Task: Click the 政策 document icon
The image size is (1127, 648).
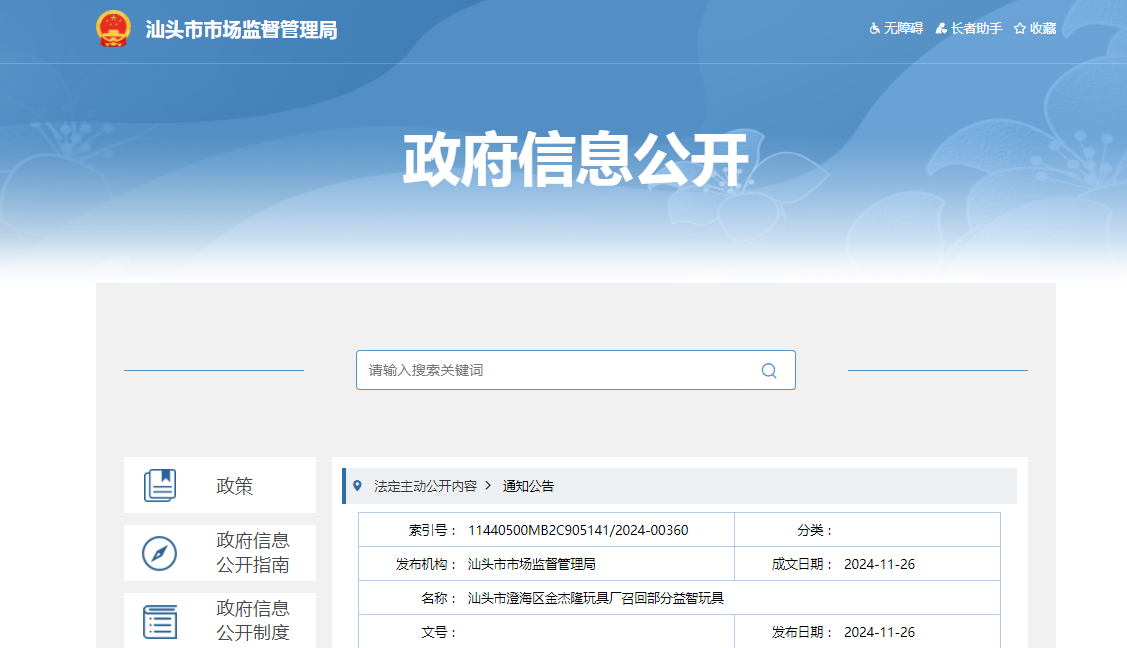Action: pyautogui.click(x=160, y=485)
